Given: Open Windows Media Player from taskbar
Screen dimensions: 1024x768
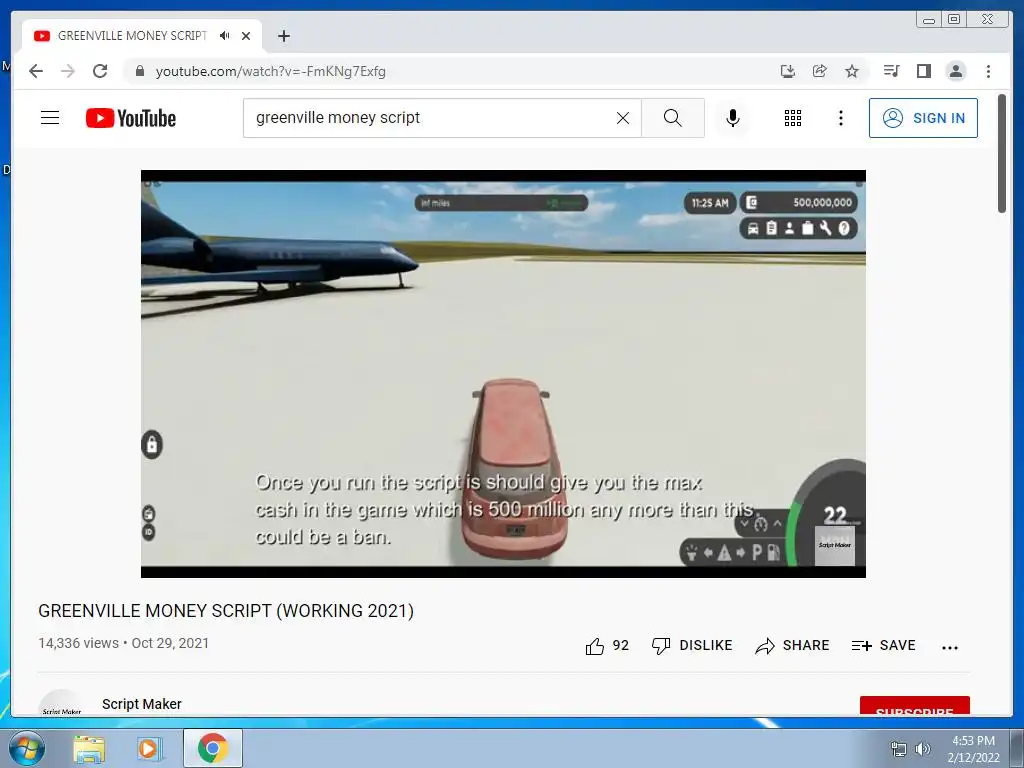Looking at the screenshot, I should tap(149, 749).
